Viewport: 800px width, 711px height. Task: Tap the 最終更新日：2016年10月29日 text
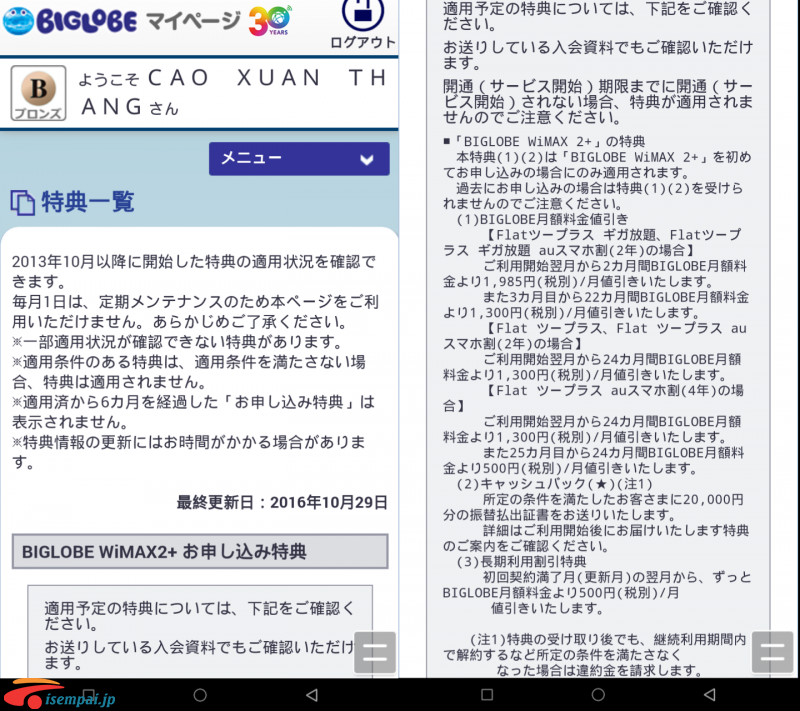[x=282, y=502]
